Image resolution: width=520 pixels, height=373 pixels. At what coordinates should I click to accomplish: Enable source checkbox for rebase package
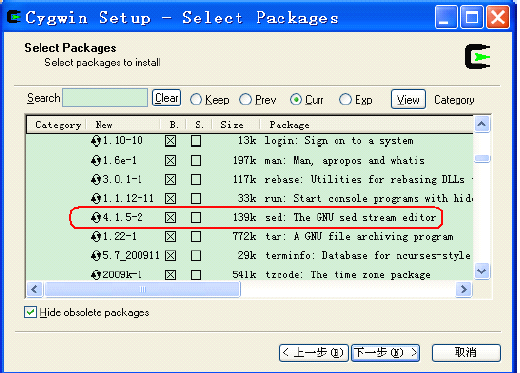(196, 180)
